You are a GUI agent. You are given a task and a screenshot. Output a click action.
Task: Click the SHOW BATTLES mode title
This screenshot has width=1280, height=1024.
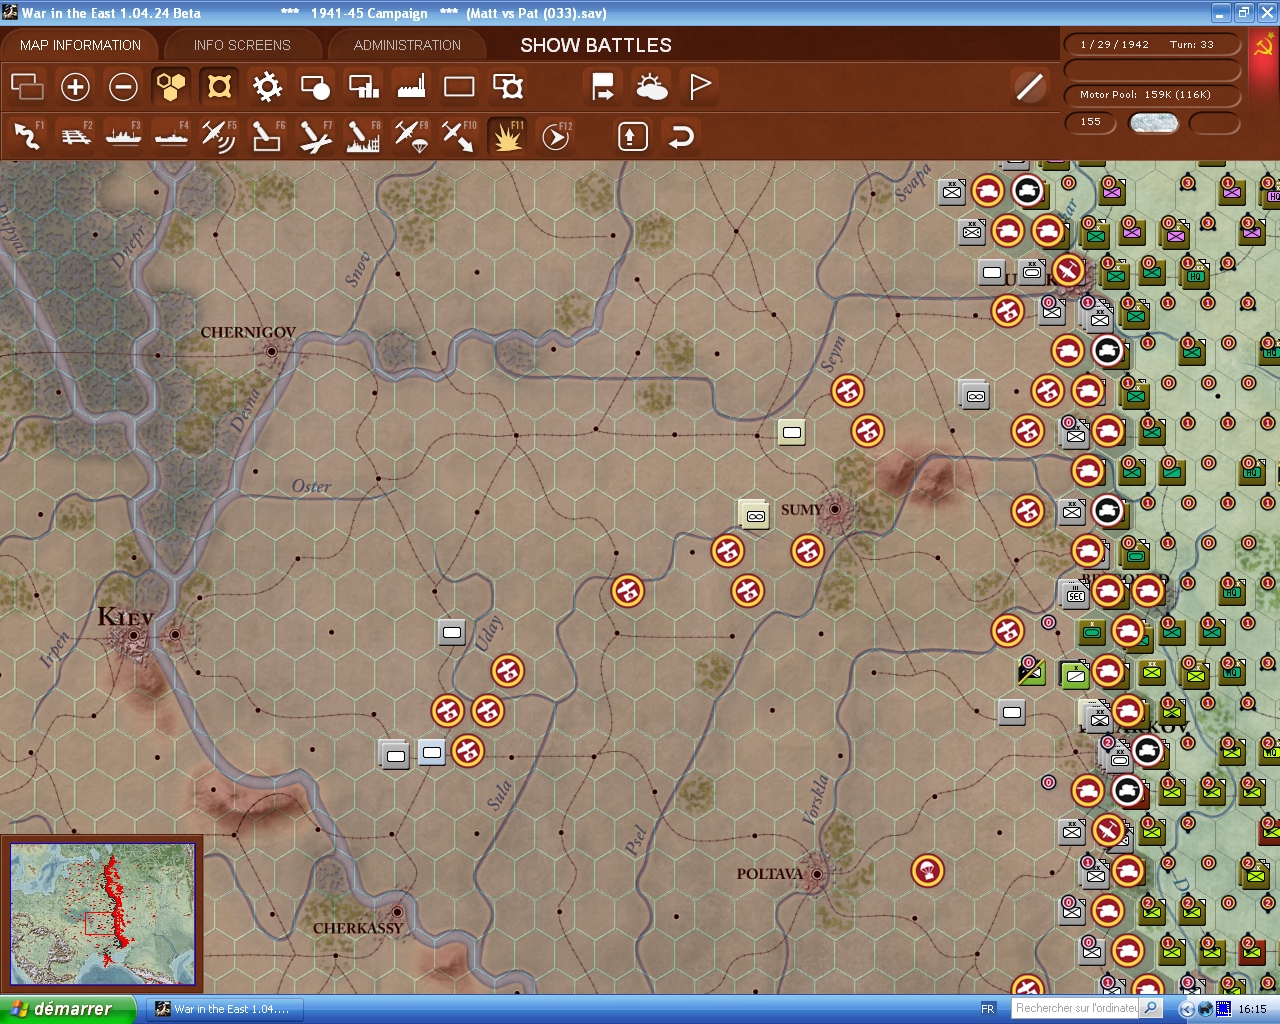(x=596, y=45)
